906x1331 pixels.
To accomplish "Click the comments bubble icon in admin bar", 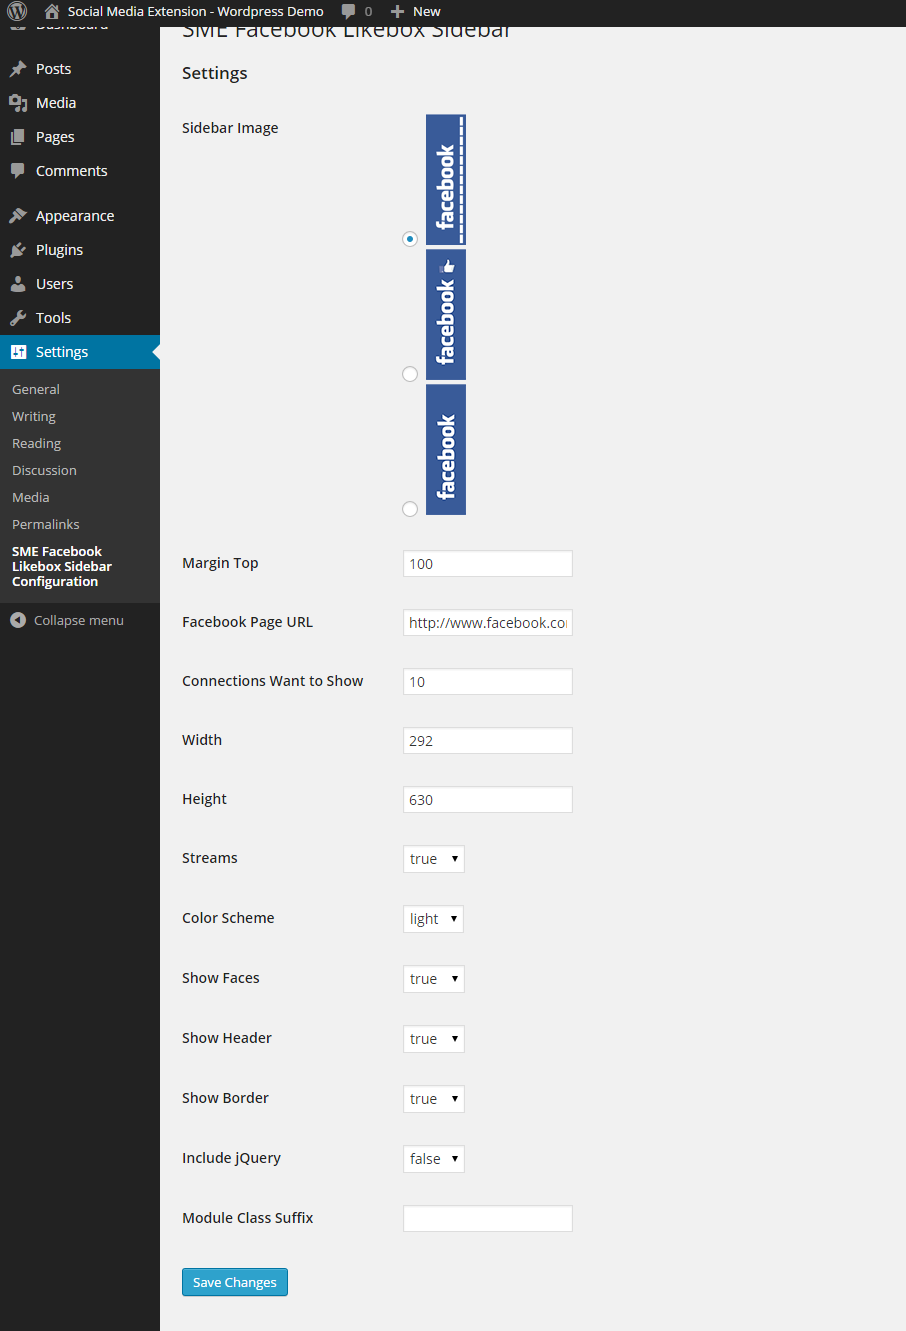I will click(348, 12).
